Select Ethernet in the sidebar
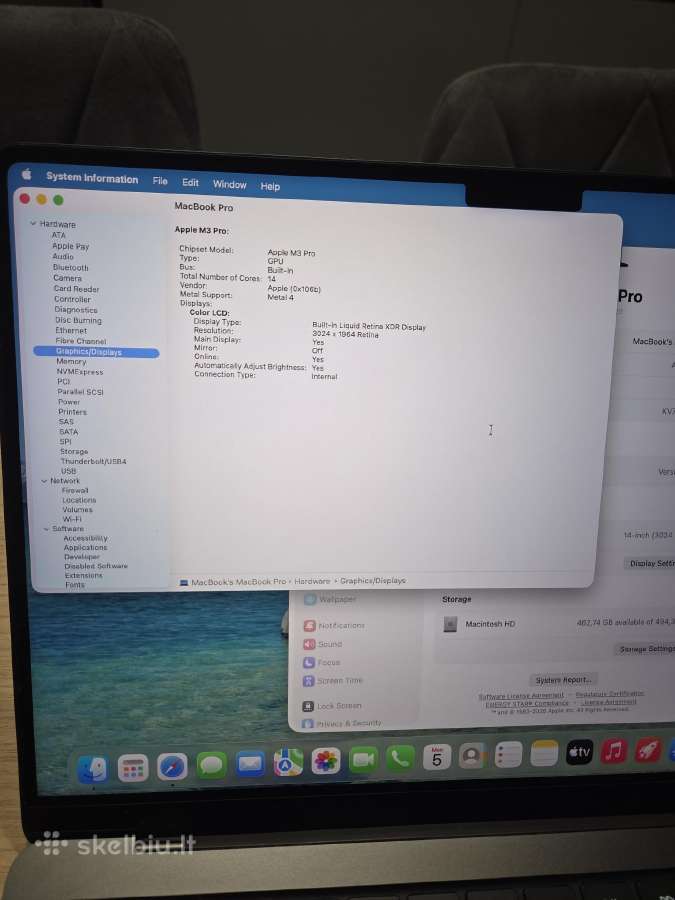Viewport: 675px width, 900px height. (x=71, y=331)
